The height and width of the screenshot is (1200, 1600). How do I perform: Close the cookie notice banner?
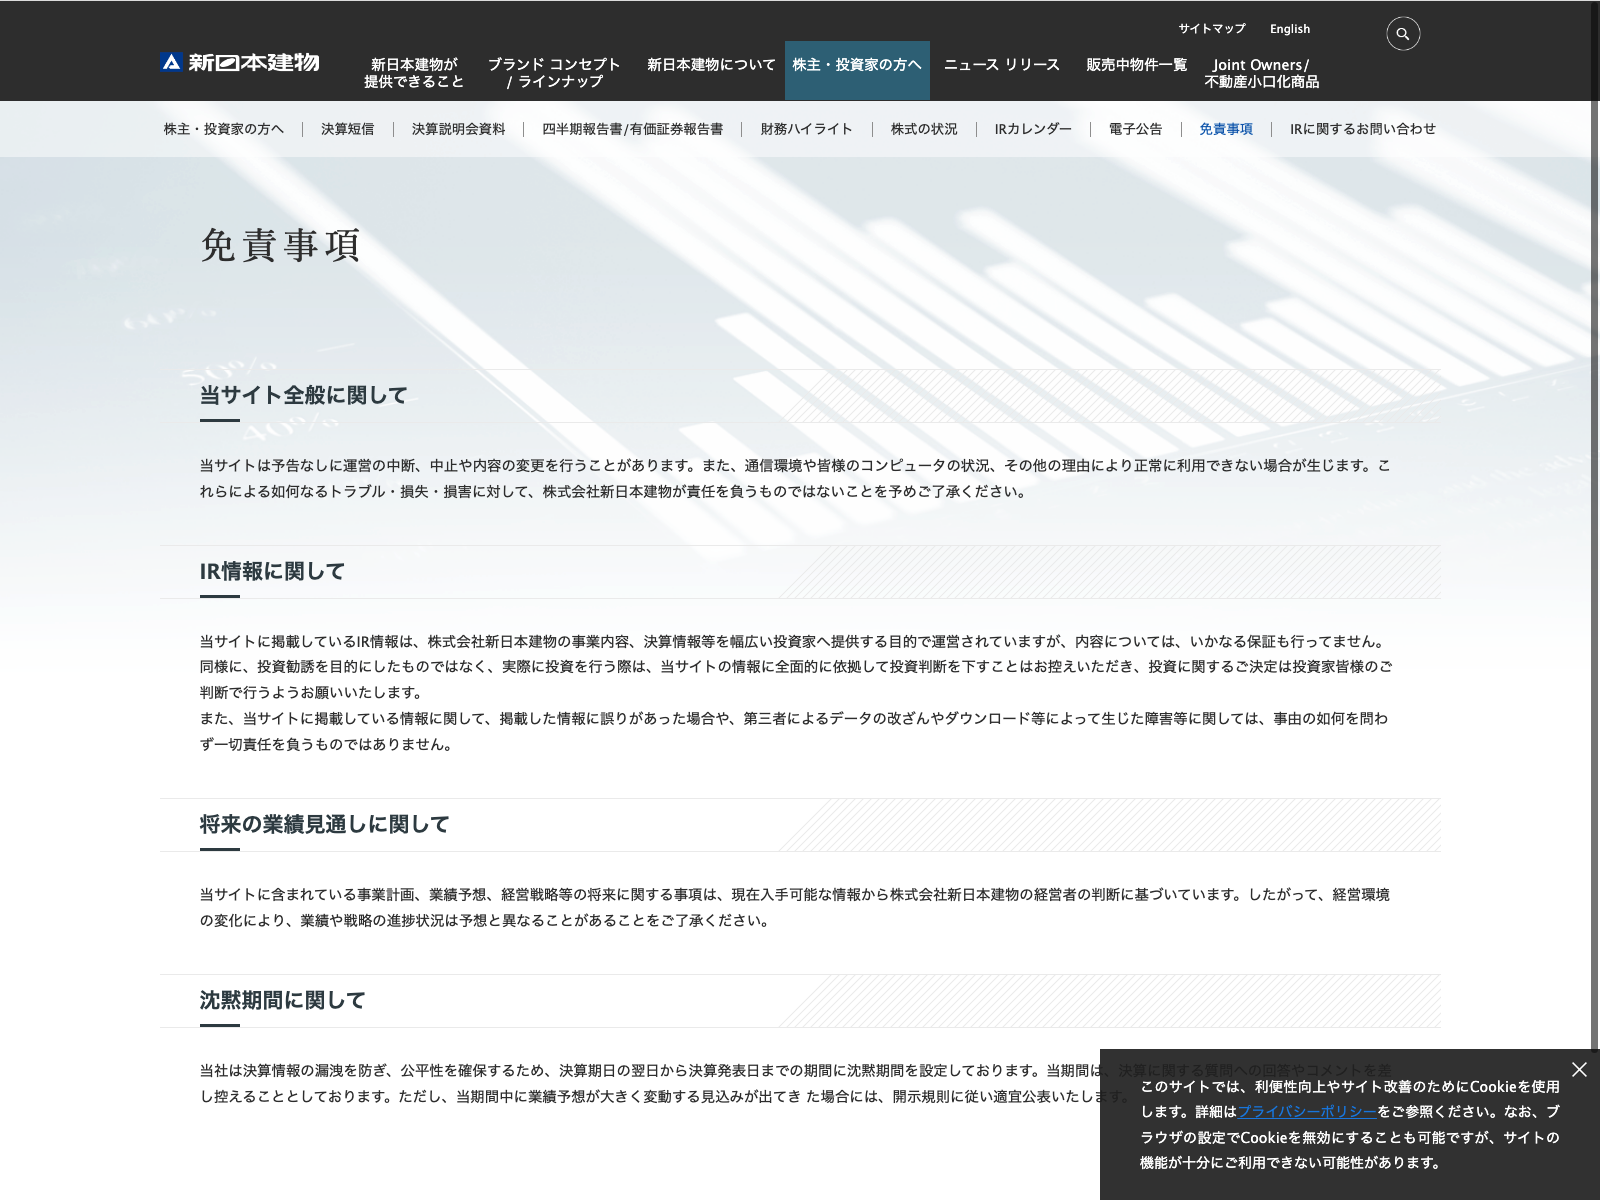(1579, 1070)
